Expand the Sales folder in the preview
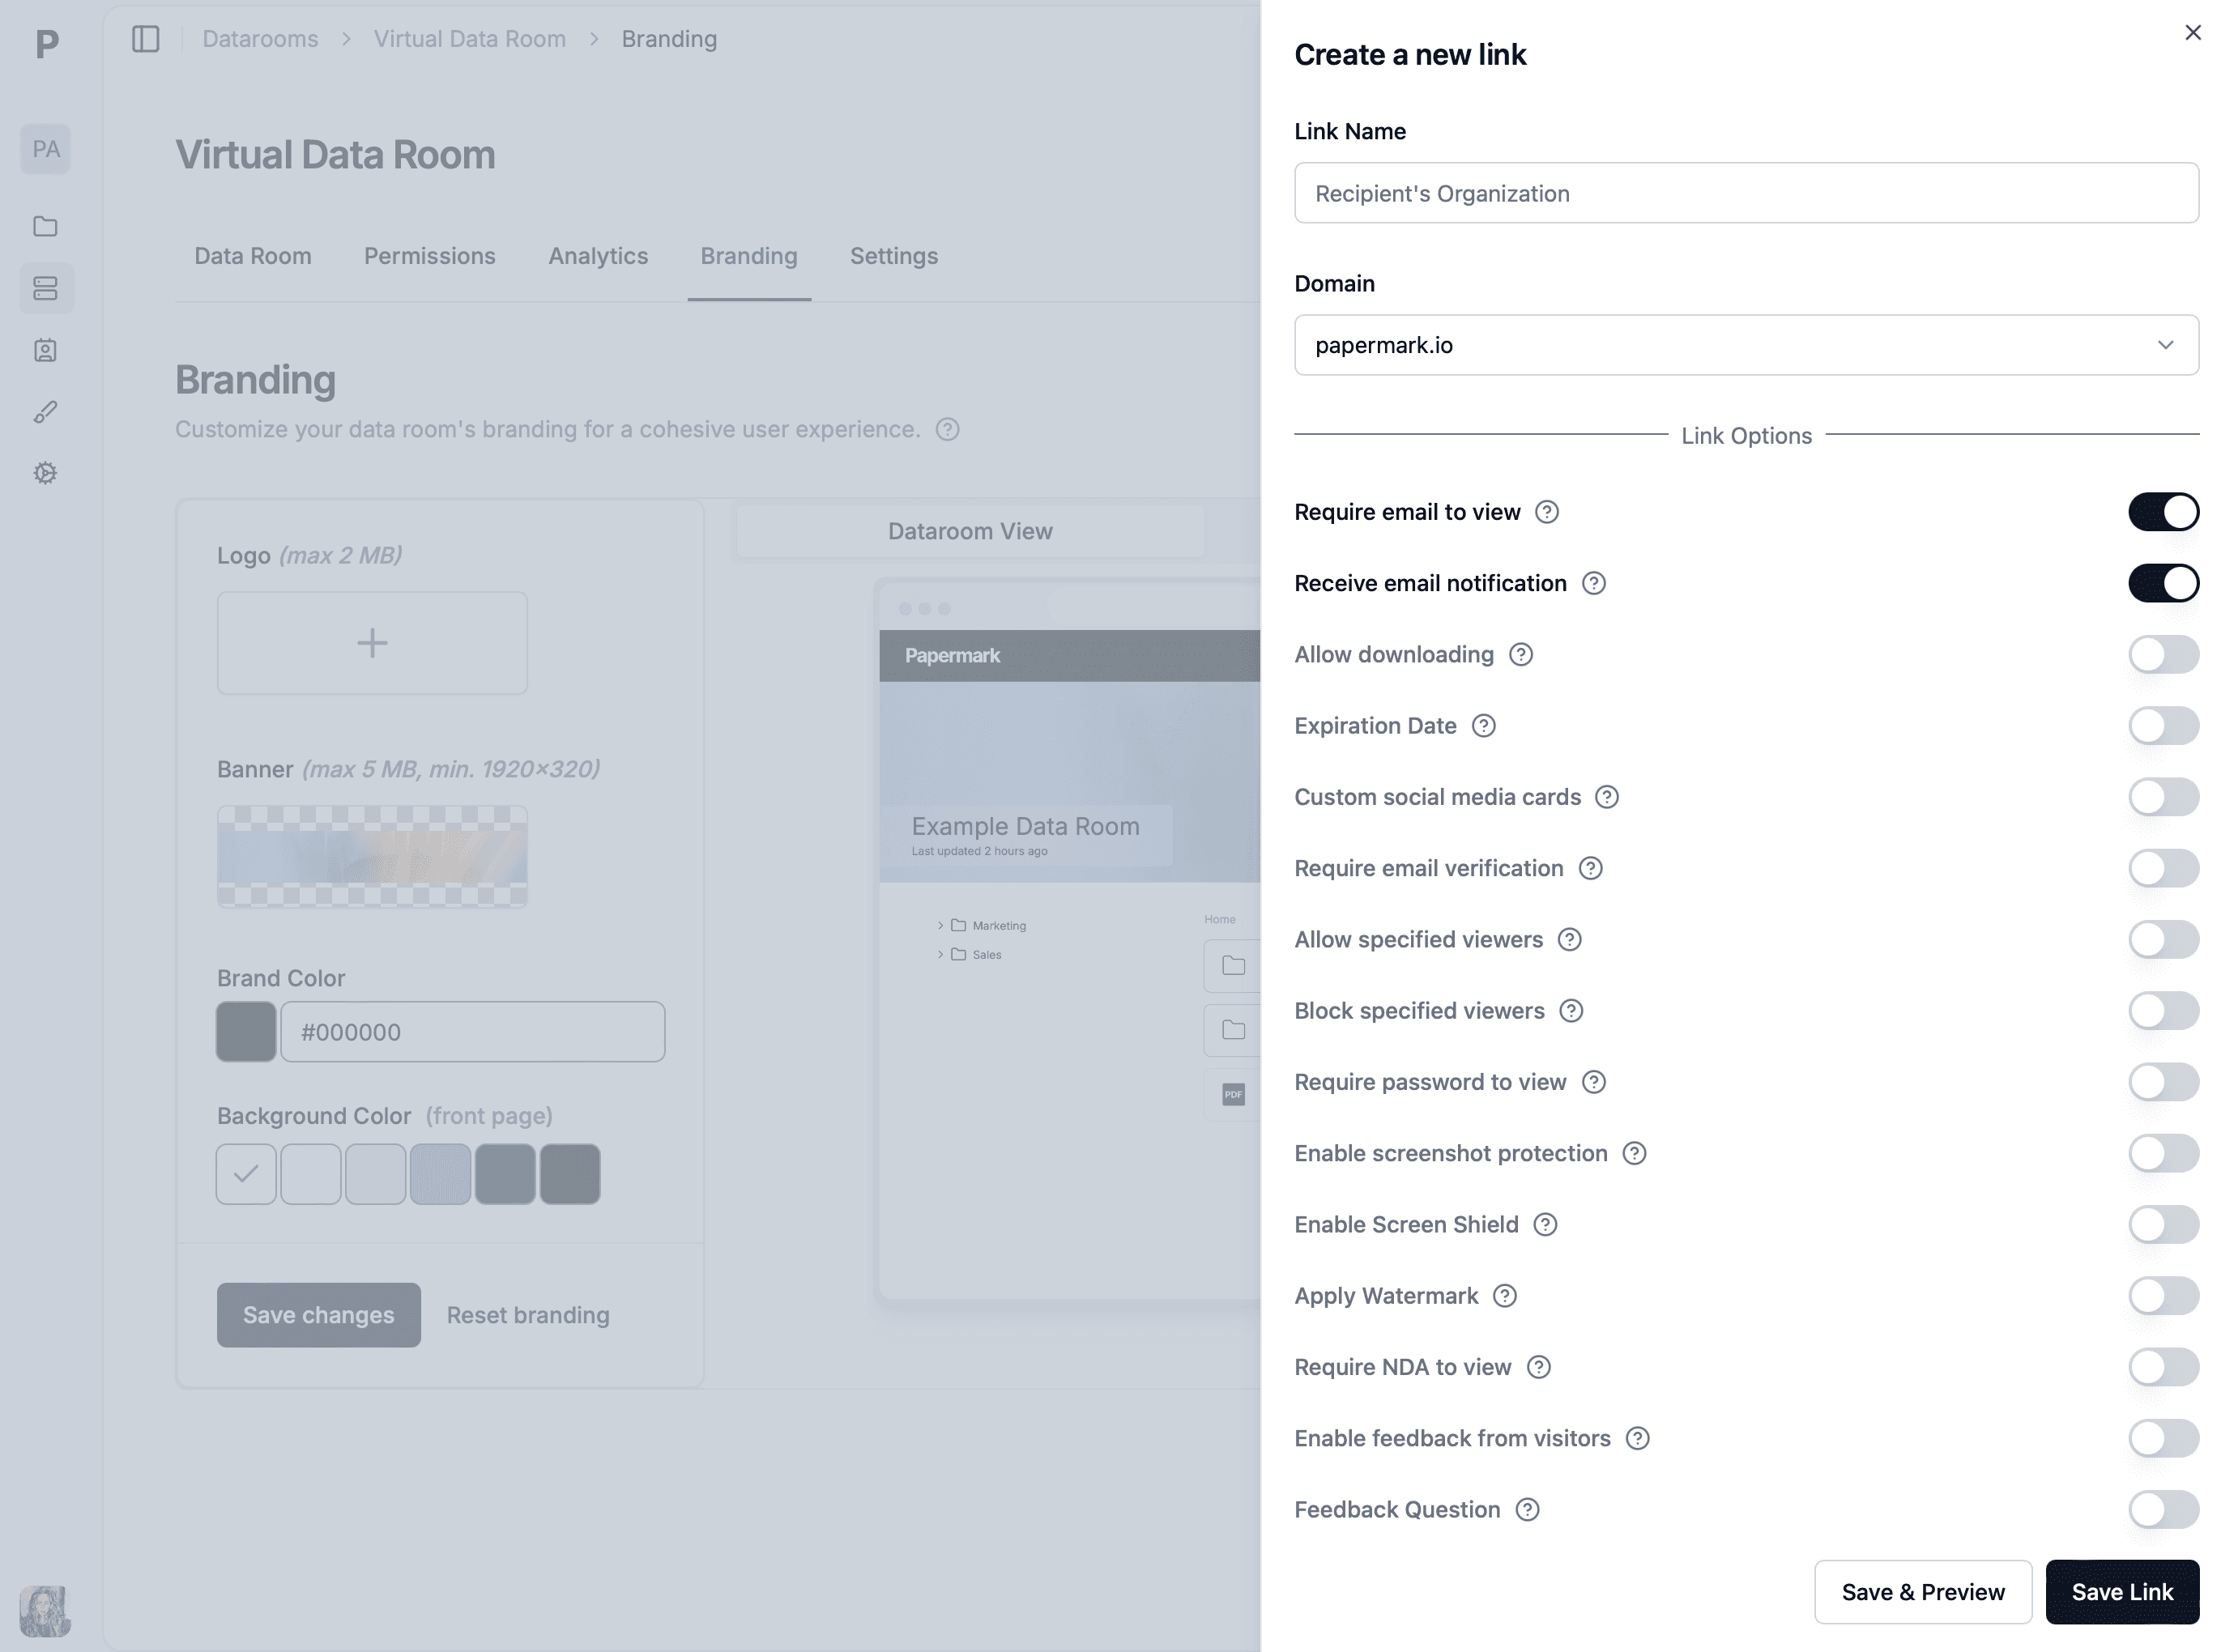 941,954
